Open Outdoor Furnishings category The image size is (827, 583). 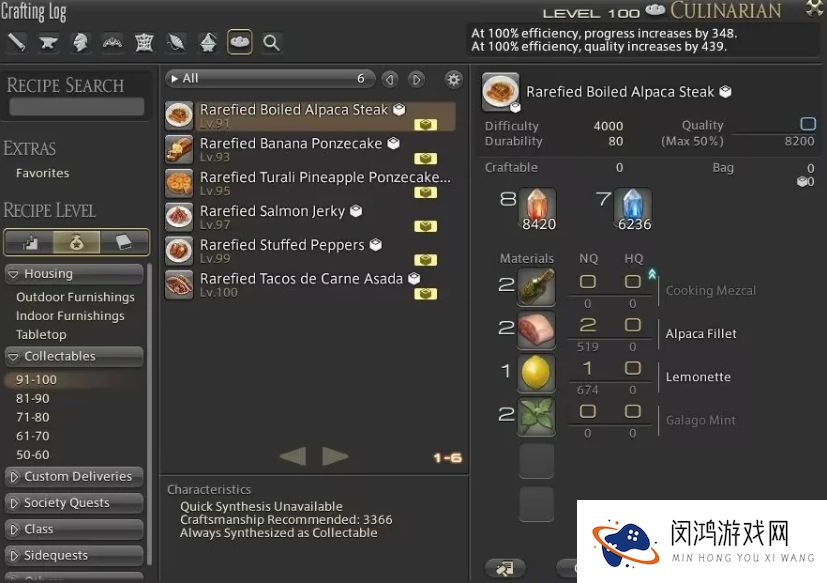(x=75, y=297)
